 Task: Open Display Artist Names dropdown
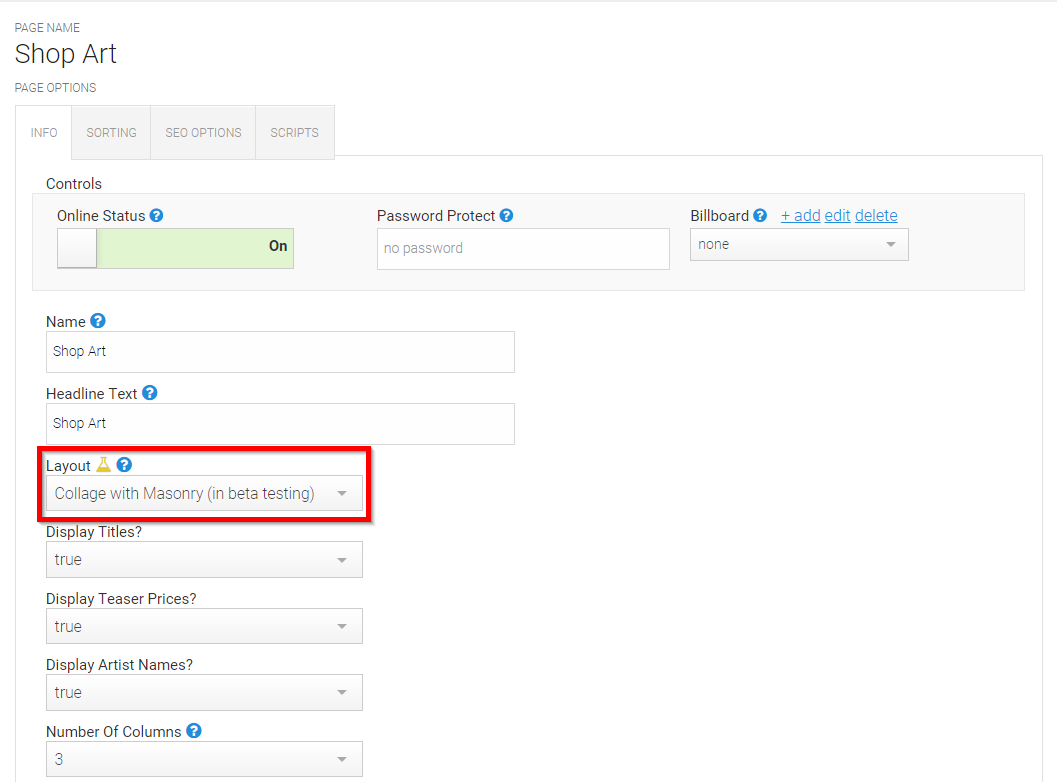[x=204, y=692]
